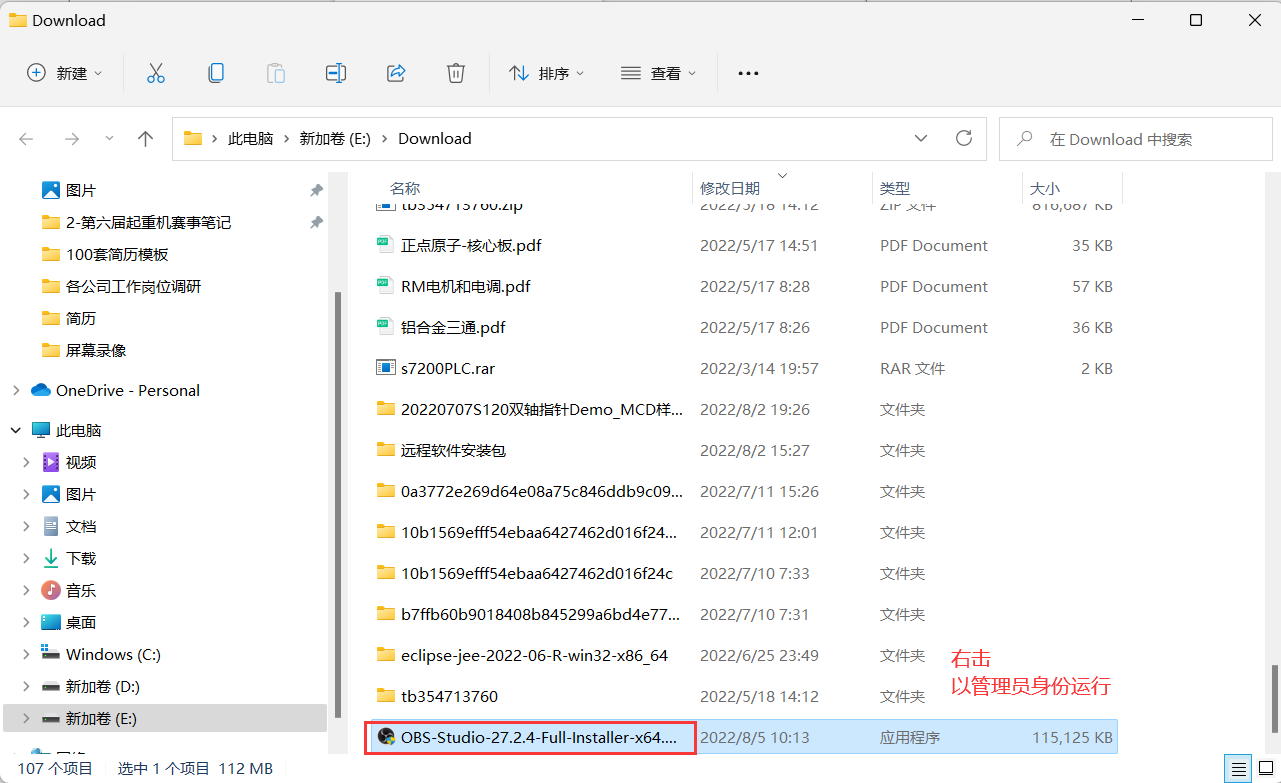Click the search Download input box
This screenshot has width=1281, height=783.
[x=1136, y=139]
